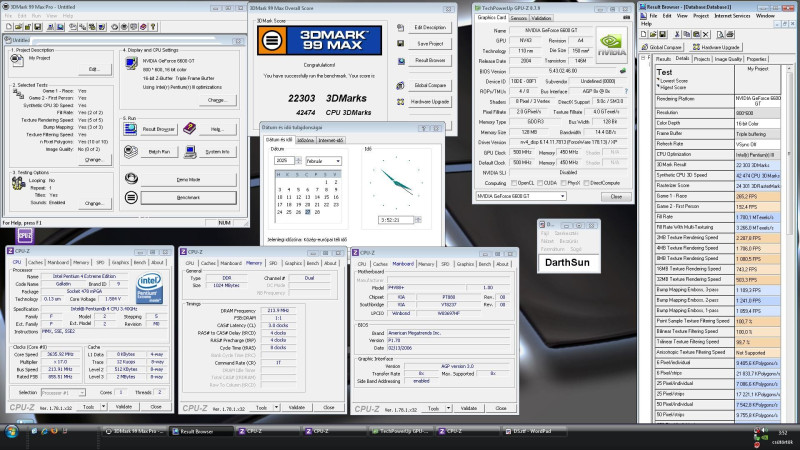Click the Benchmark button in 3DMark
Viewport: 800px width, 450px height.
[188, 197]
